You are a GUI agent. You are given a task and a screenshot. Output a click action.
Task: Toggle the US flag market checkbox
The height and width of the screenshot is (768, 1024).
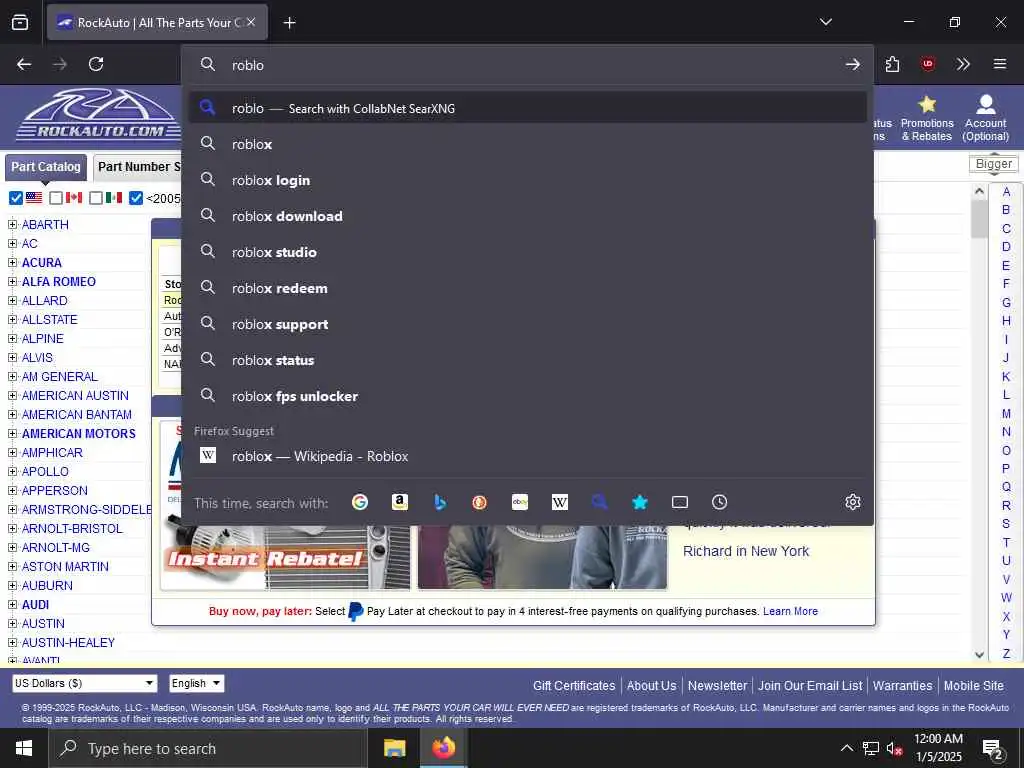coord(16,198)
